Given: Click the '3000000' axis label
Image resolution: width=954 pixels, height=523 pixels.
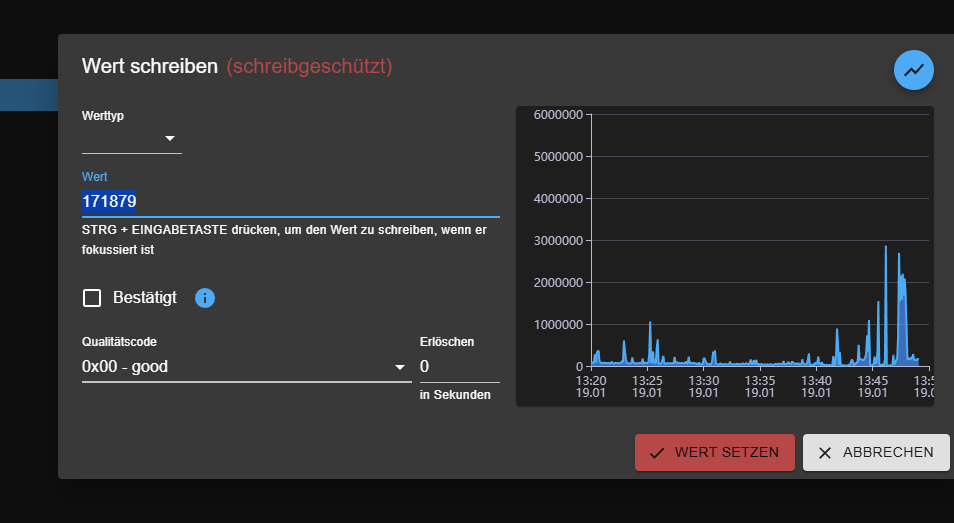Looking at the screenshot, I should click(558, 241).
